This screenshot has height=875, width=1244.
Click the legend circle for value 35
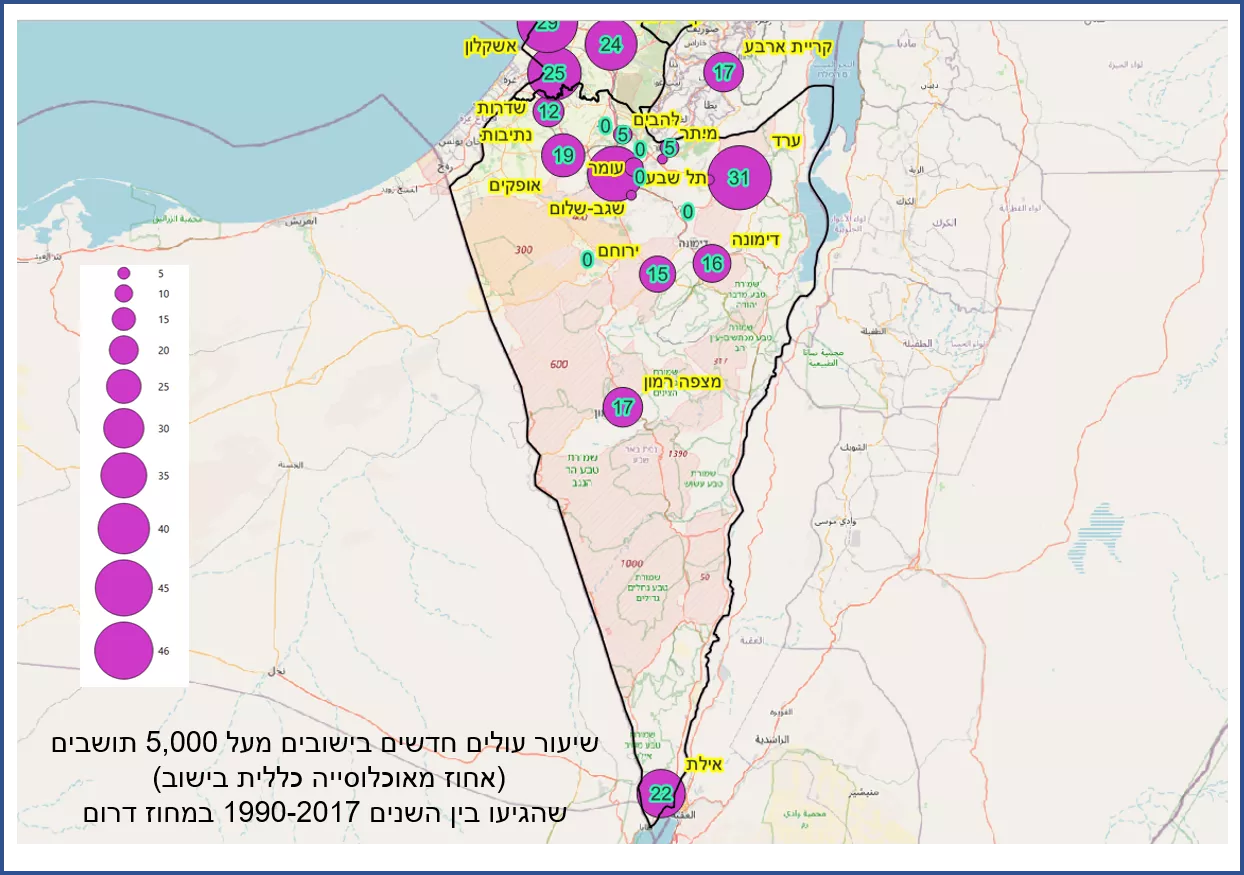(124, 475)
